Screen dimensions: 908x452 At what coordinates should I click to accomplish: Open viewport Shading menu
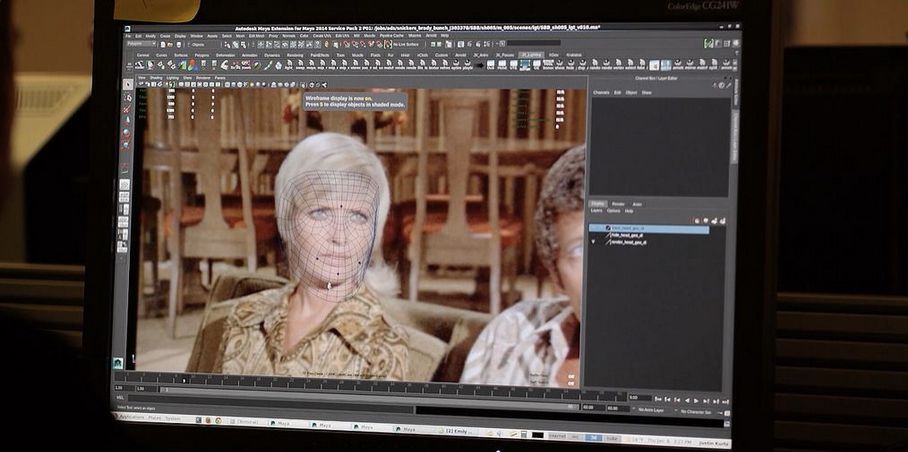(156, 78)
